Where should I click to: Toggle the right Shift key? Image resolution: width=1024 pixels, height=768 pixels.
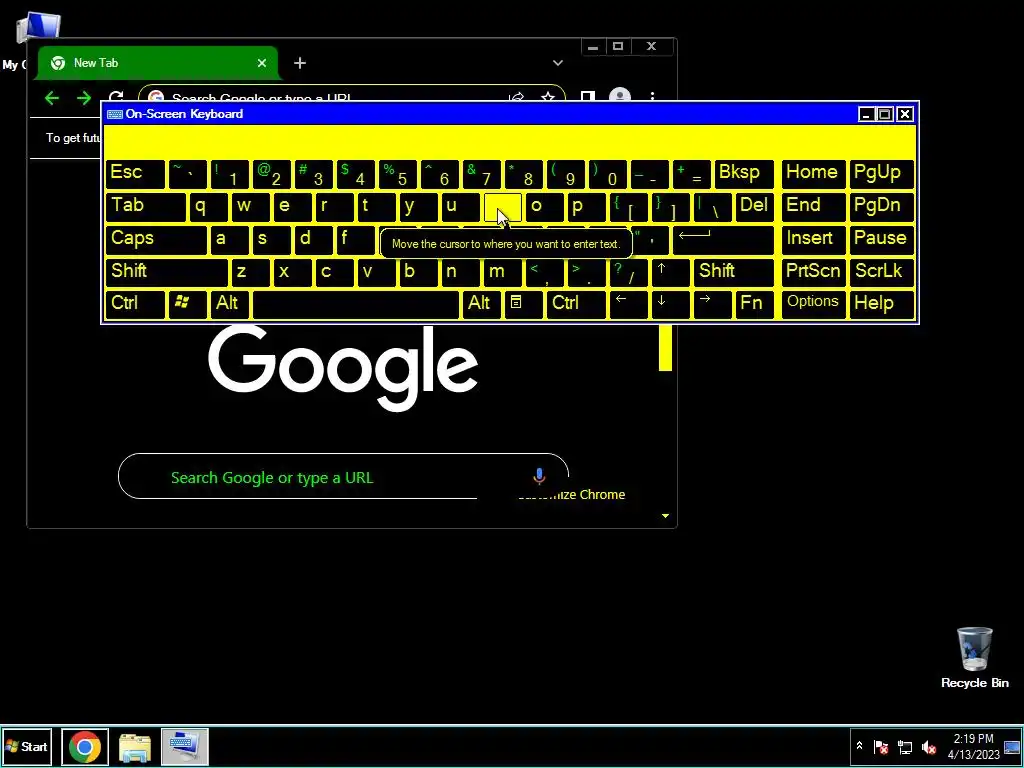[734, 271]
